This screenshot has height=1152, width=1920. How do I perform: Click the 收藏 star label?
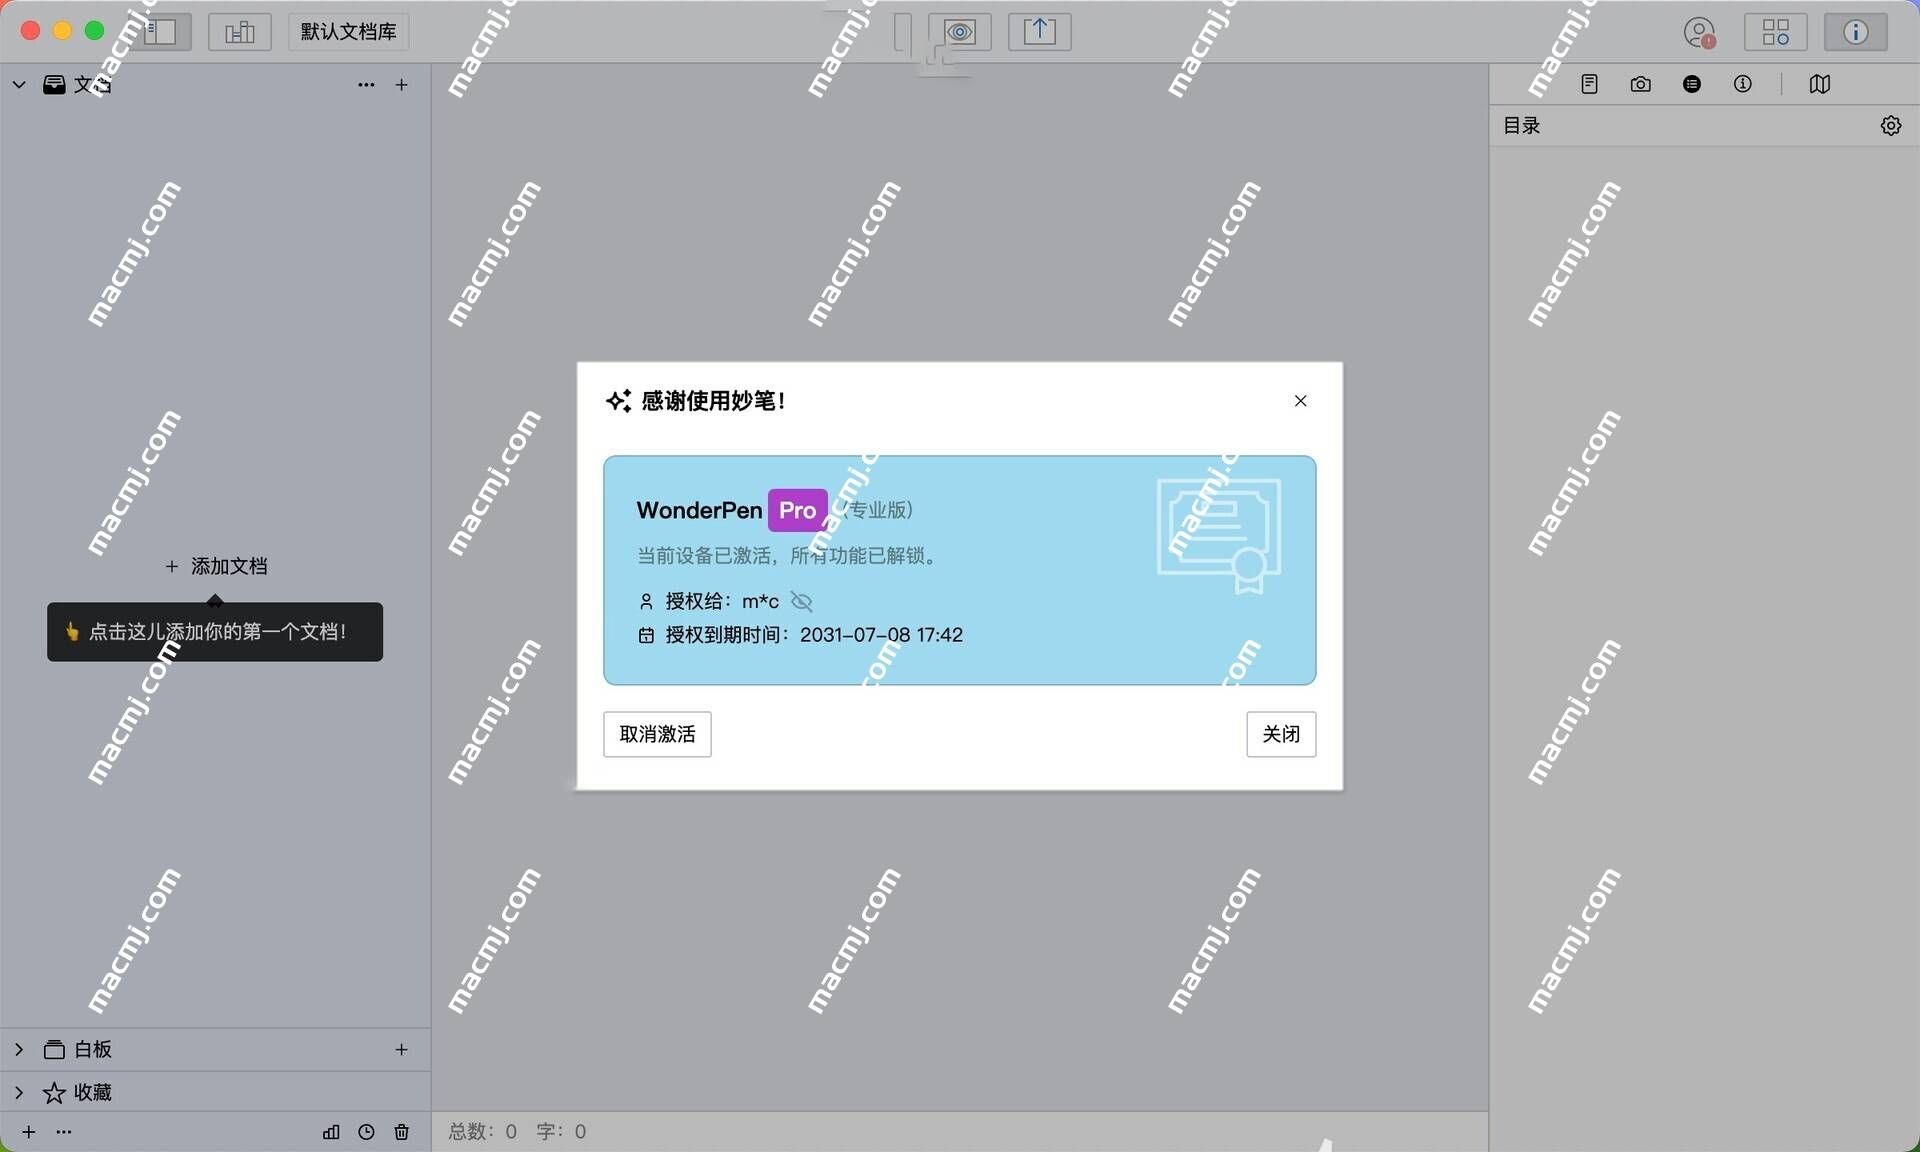(93, 1092)
